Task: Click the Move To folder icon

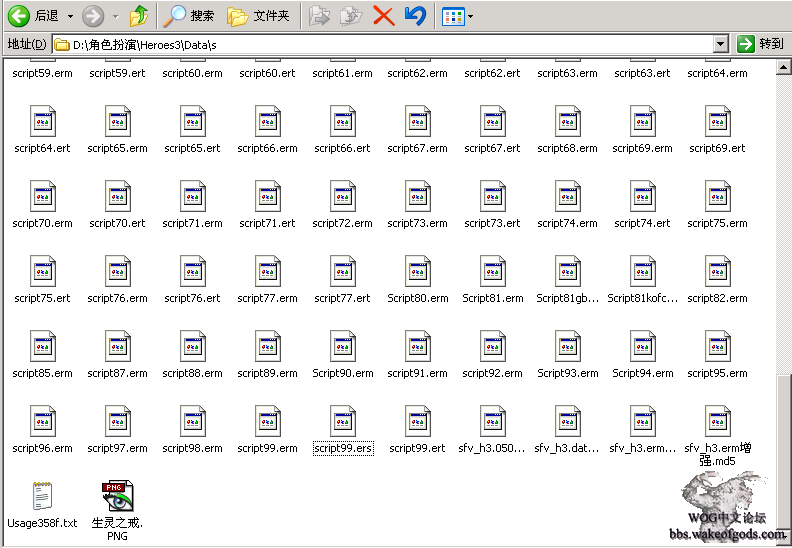Action: pos(319,16)
